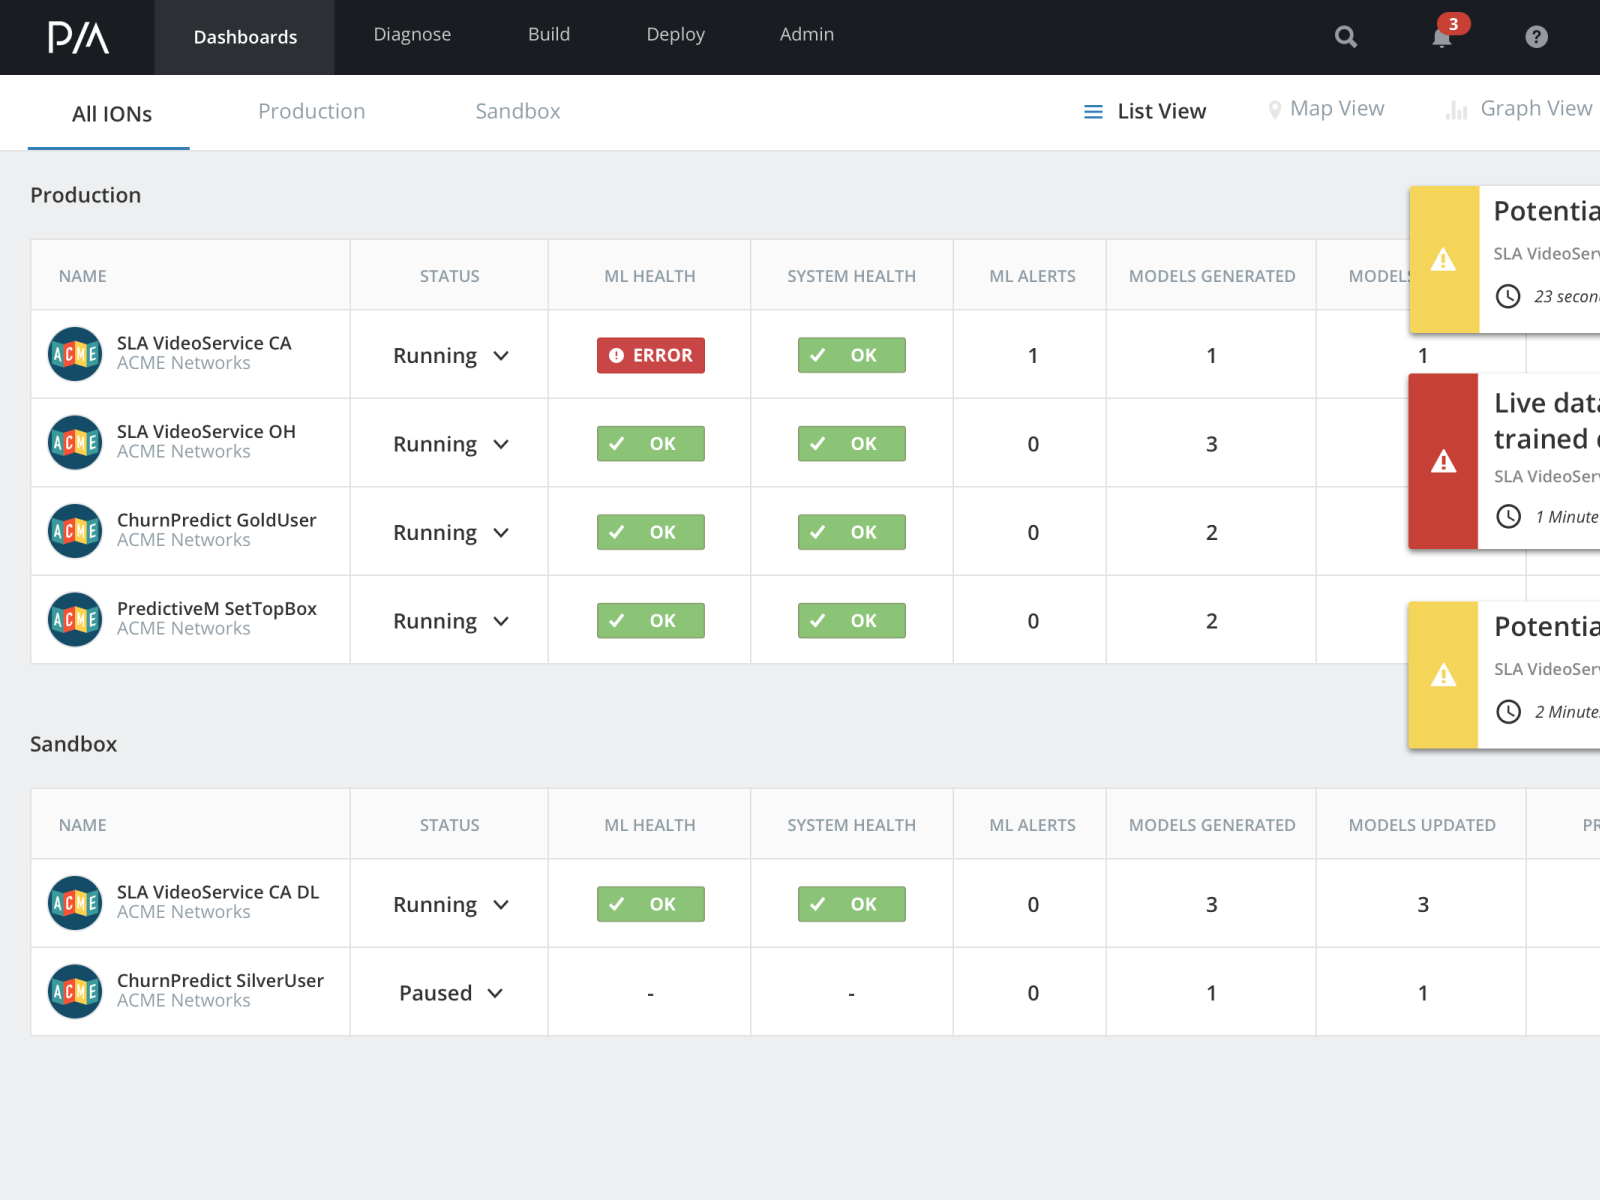Click the top yellow warning triangle icon
Viewport: 1600px width, 1200px height.
[x=1443, y=260]
